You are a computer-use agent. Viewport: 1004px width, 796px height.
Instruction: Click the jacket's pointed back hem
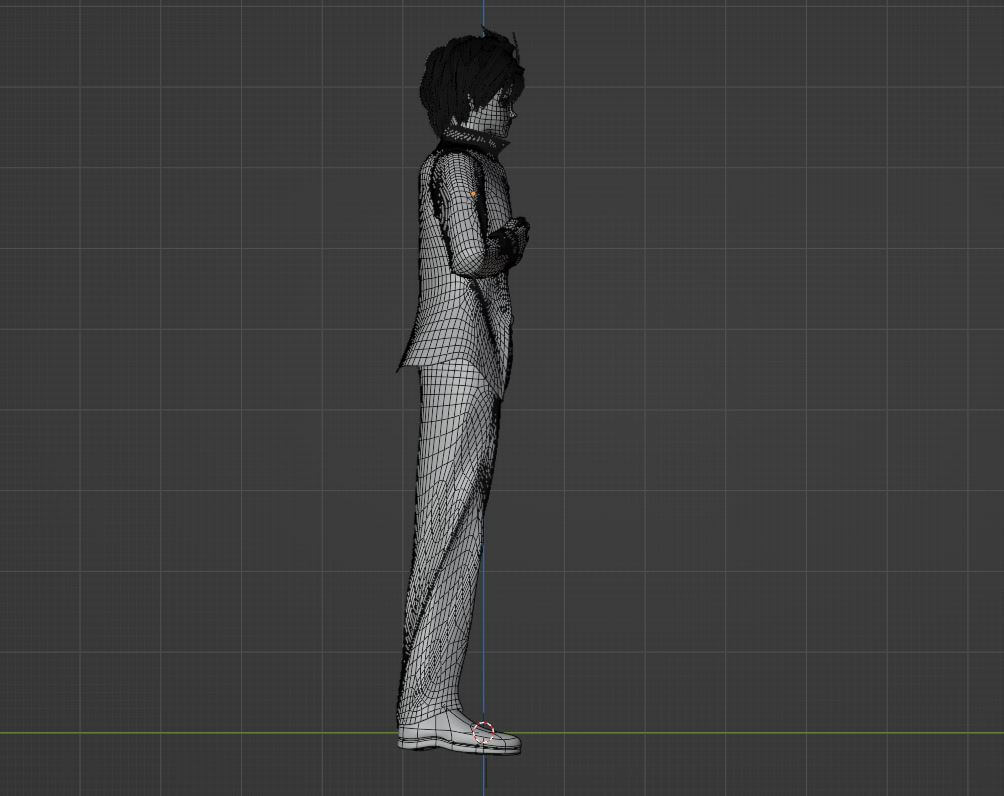point(404,362)
